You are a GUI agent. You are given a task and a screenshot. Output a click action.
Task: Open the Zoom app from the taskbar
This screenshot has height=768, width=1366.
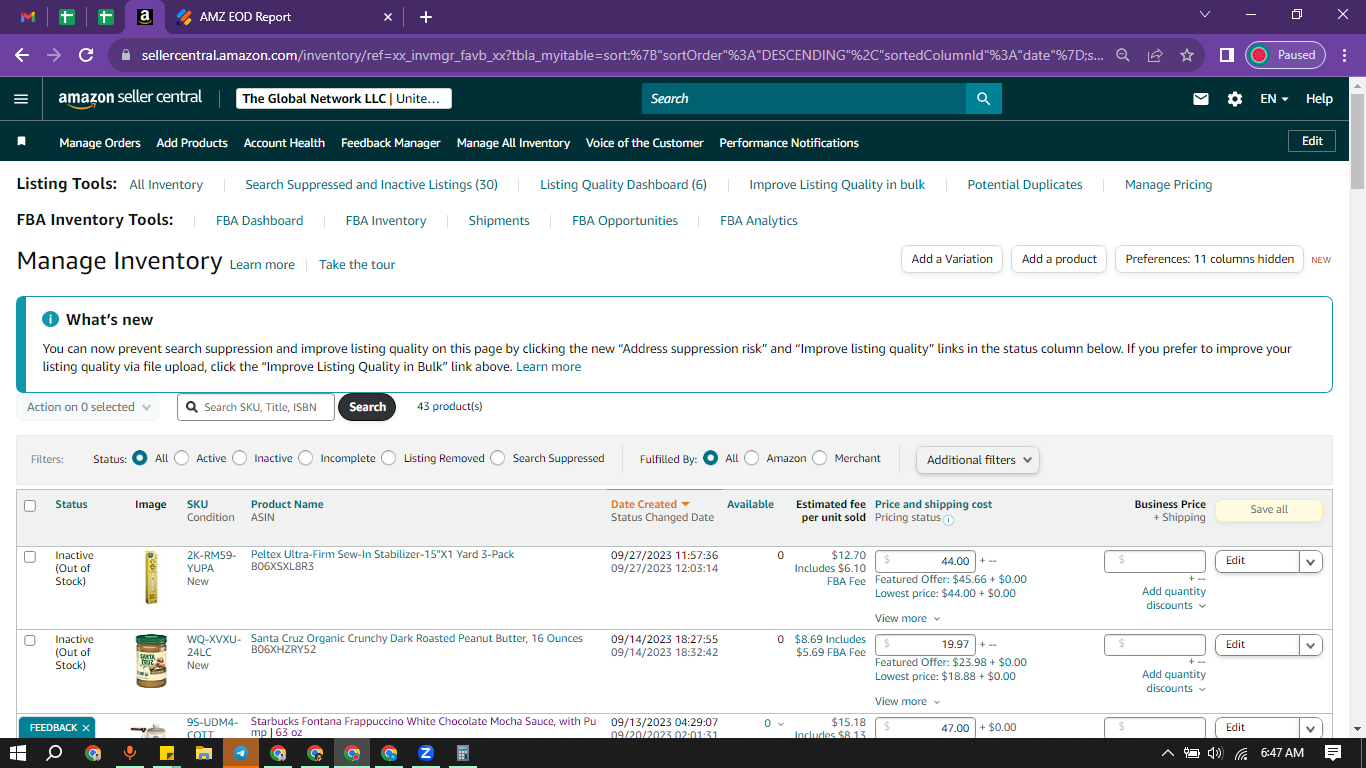tap(425, 753)
